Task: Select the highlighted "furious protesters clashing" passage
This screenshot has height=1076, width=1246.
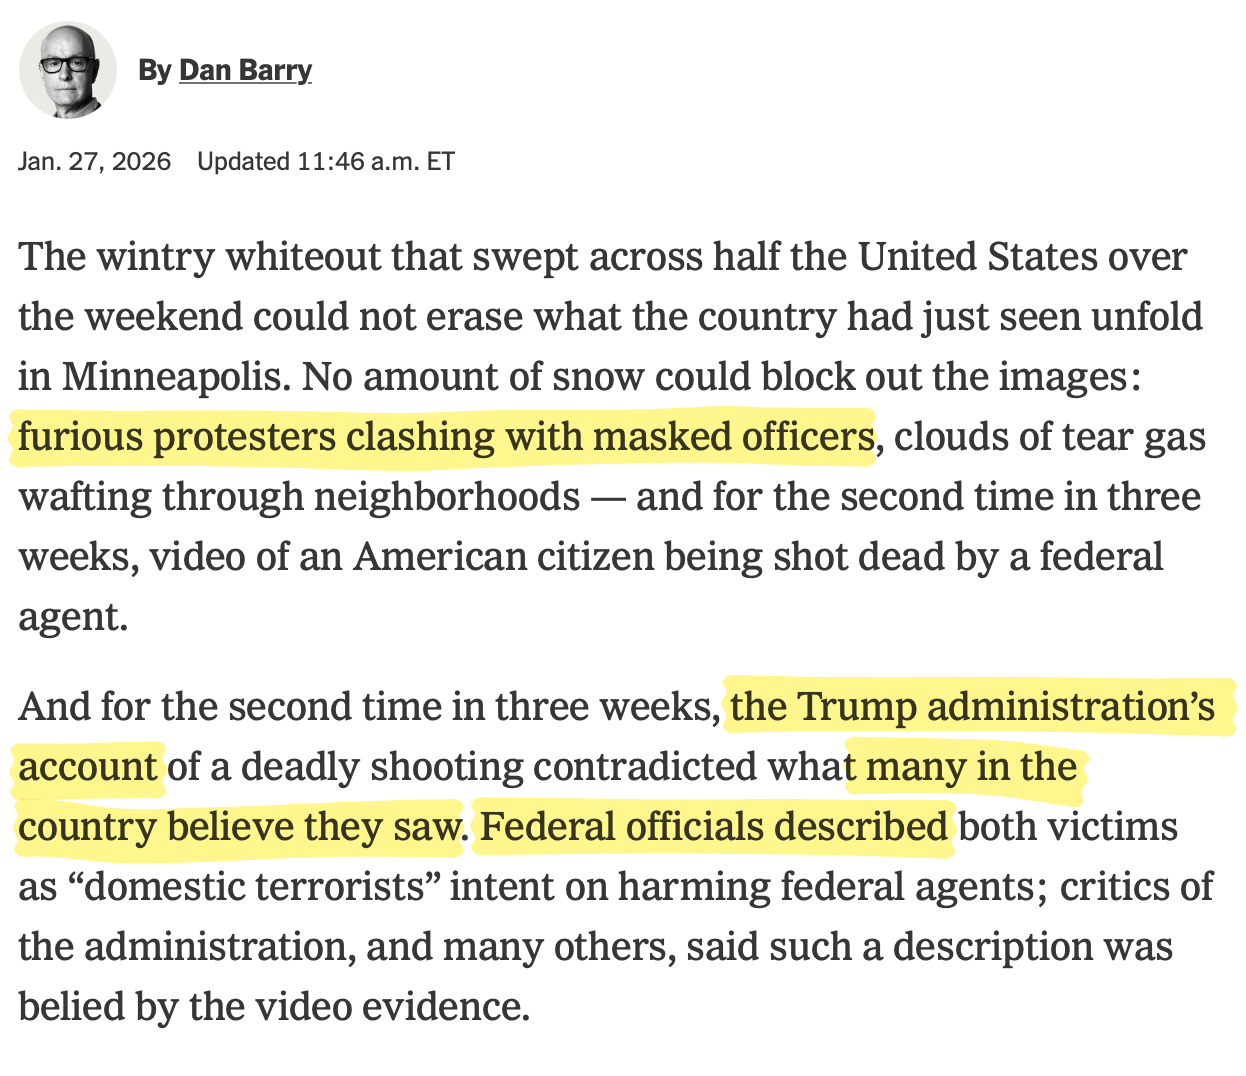Action: [x=445, y=437]
